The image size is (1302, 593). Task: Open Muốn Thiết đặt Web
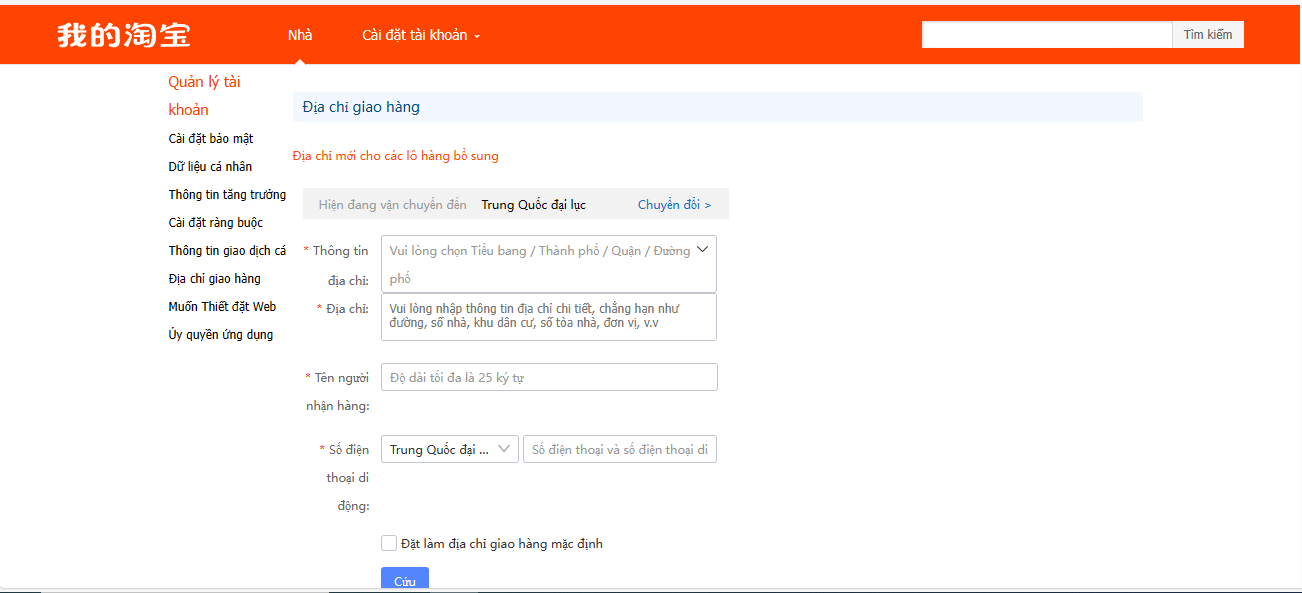click(222, 306)
